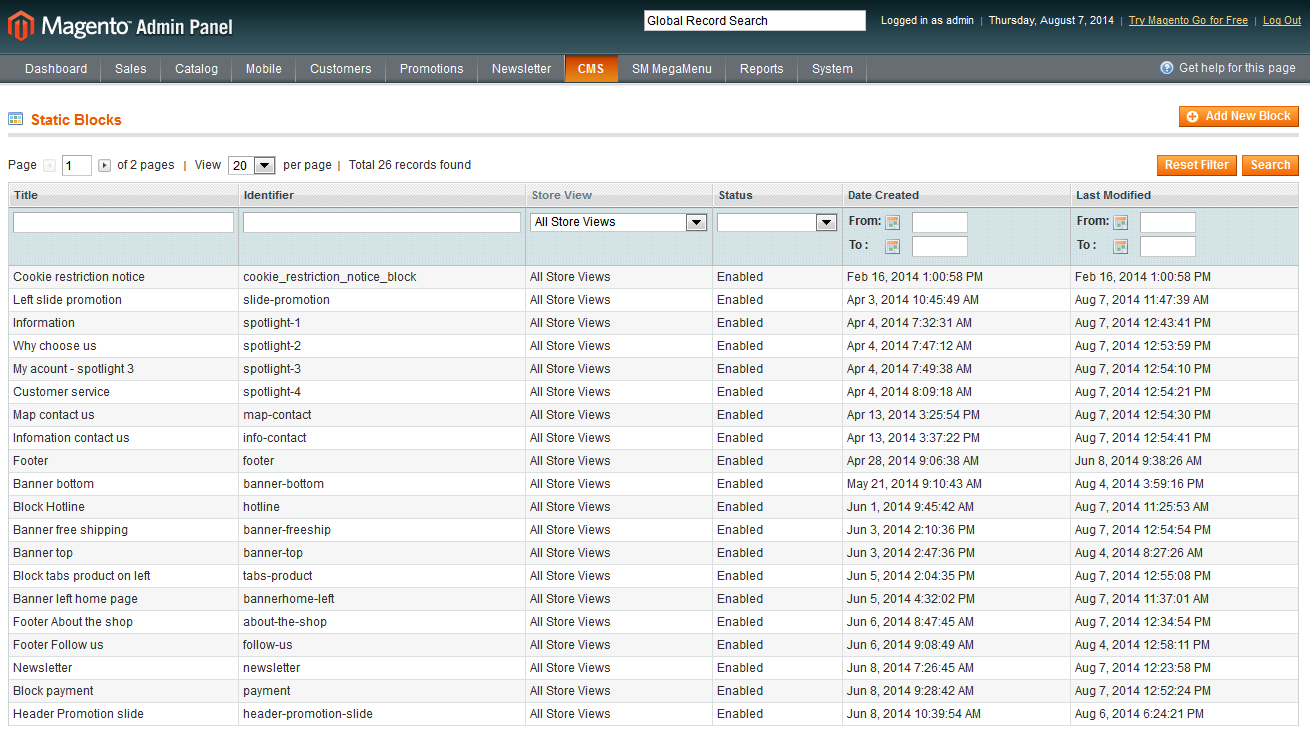The width and height of the screenshot is (1310, 732).
Task: Click the banner-top identifier cell
Action: (x=382, y=553)
